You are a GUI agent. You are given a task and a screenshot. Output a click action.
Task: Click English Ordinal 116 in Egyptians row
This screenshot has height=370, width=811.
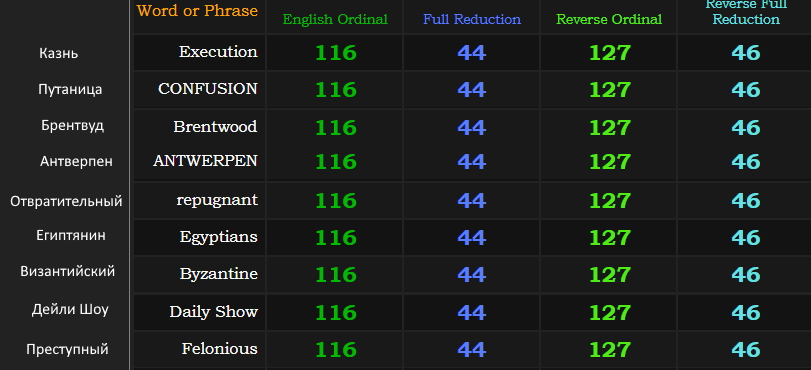click(336, 238)
